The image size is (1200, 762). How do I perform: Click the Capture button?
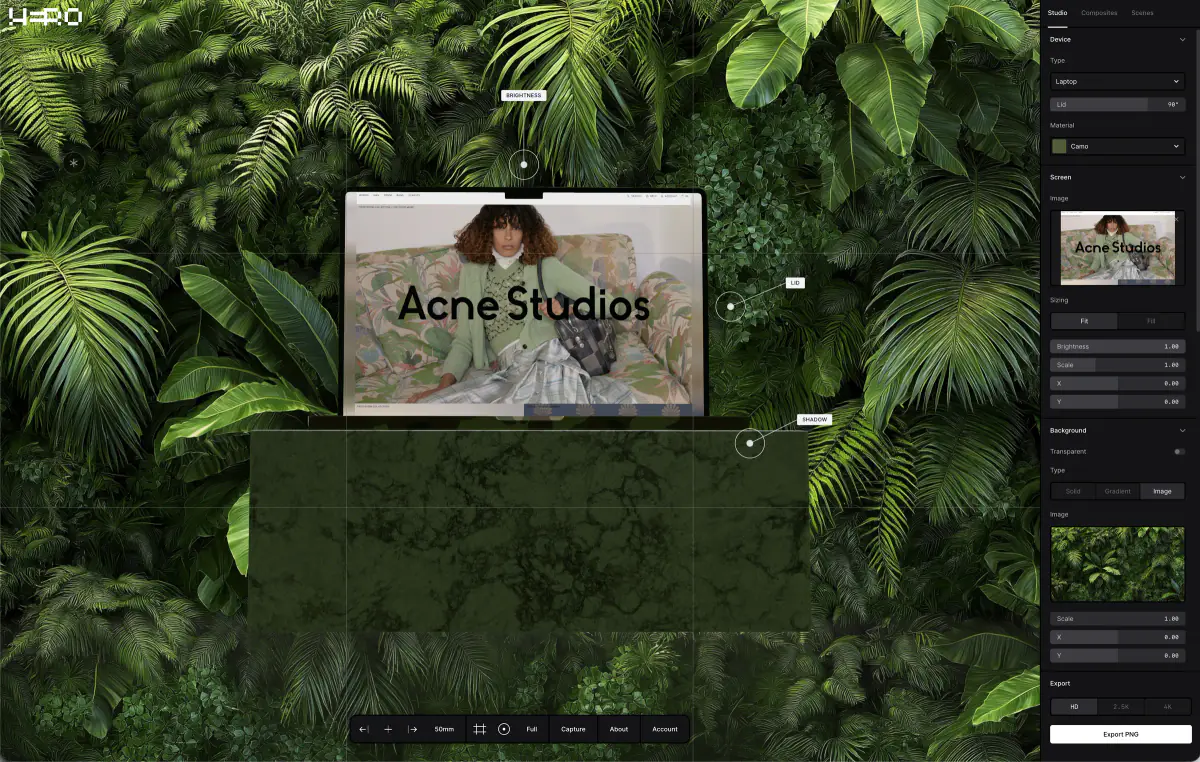click(x=573, y=729)
